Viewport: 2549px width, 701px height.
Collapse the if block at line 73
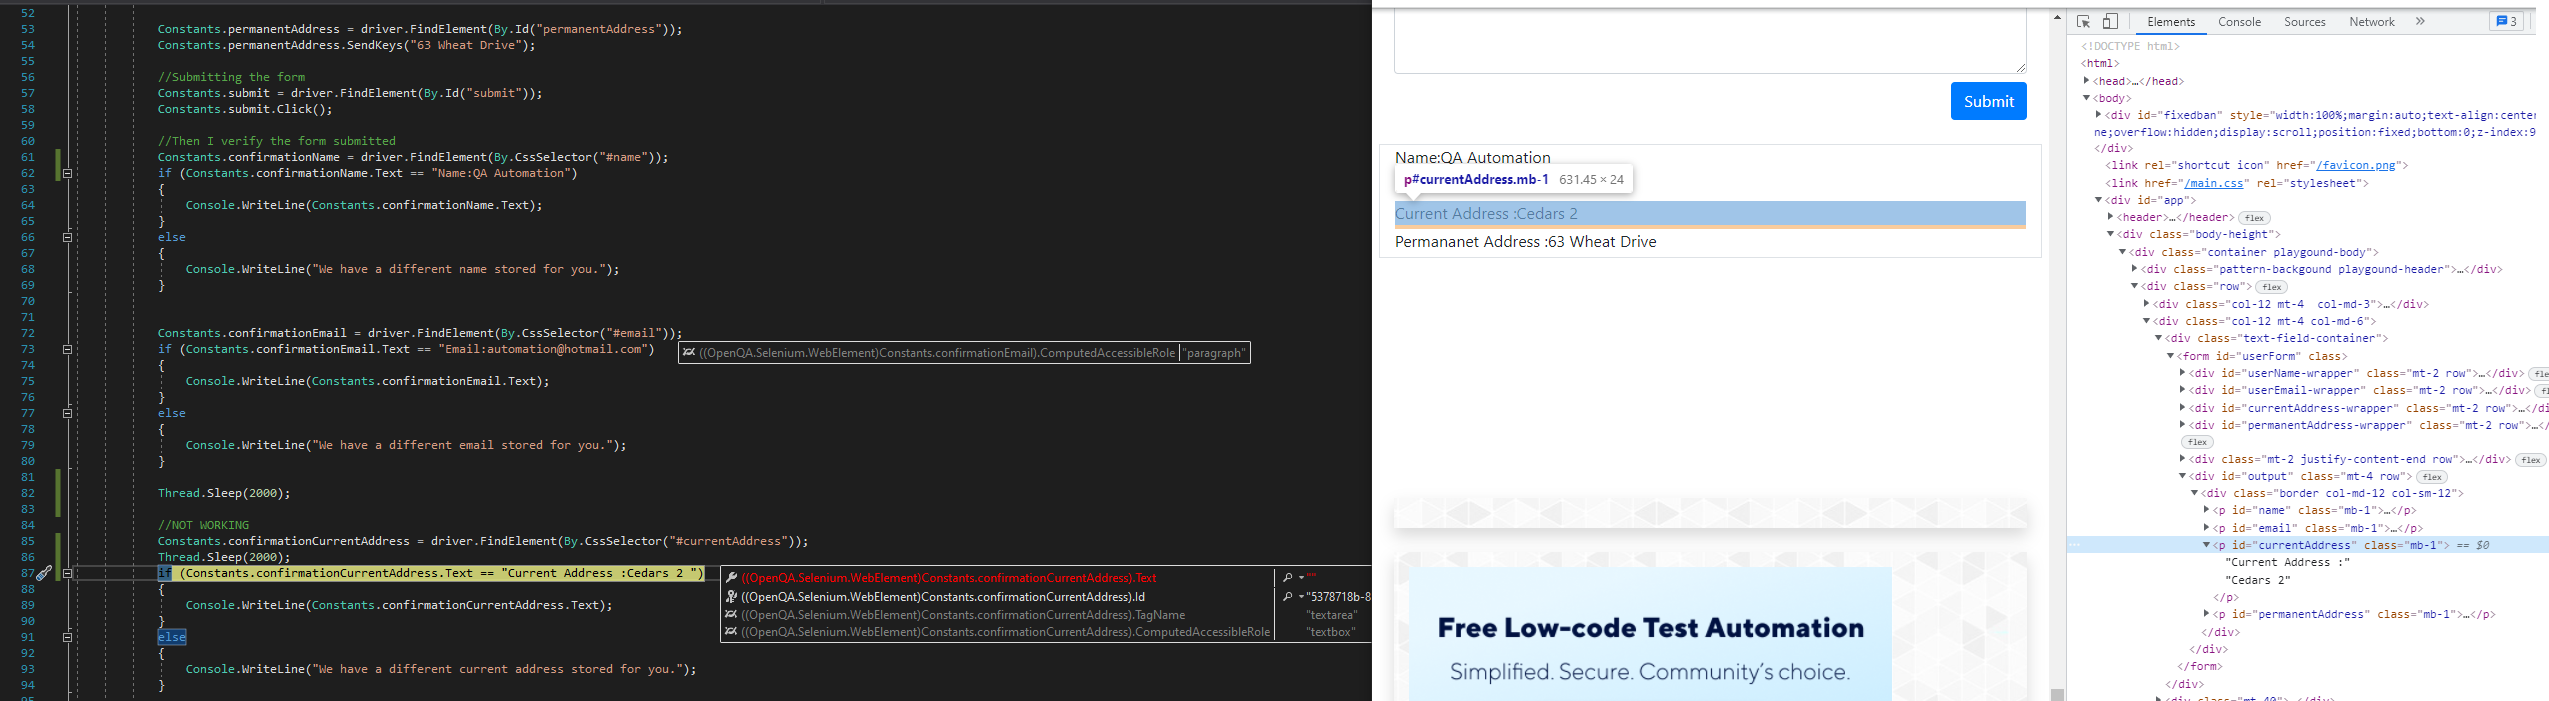(67, 349)
